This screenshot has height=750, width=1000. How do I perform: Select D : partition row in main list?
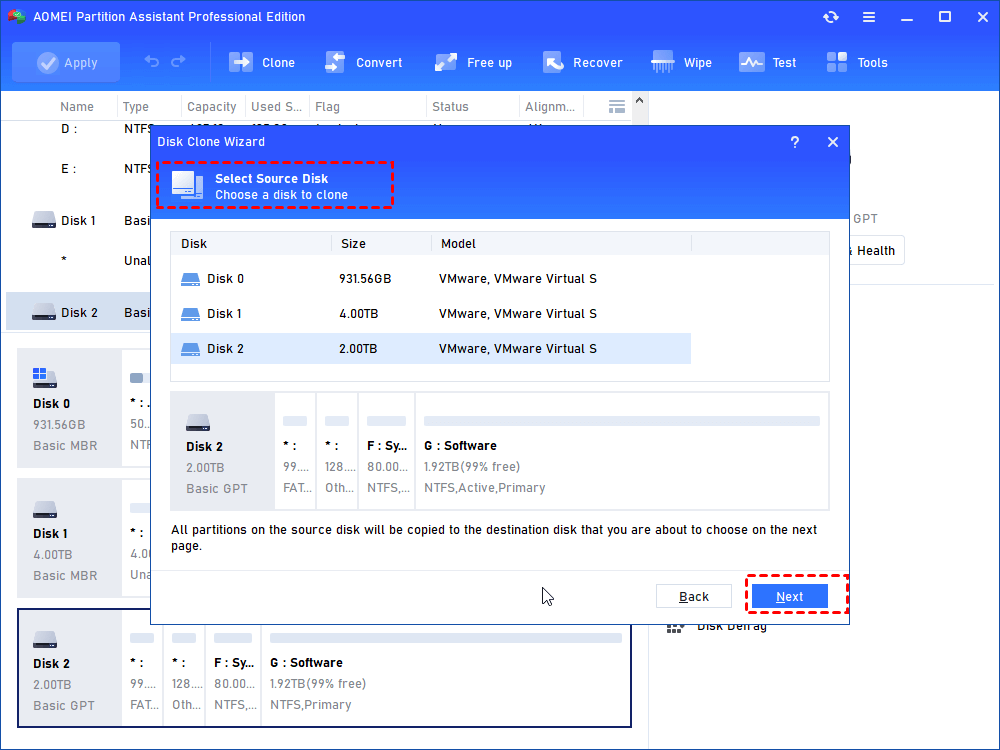click(x=78, y=129)
